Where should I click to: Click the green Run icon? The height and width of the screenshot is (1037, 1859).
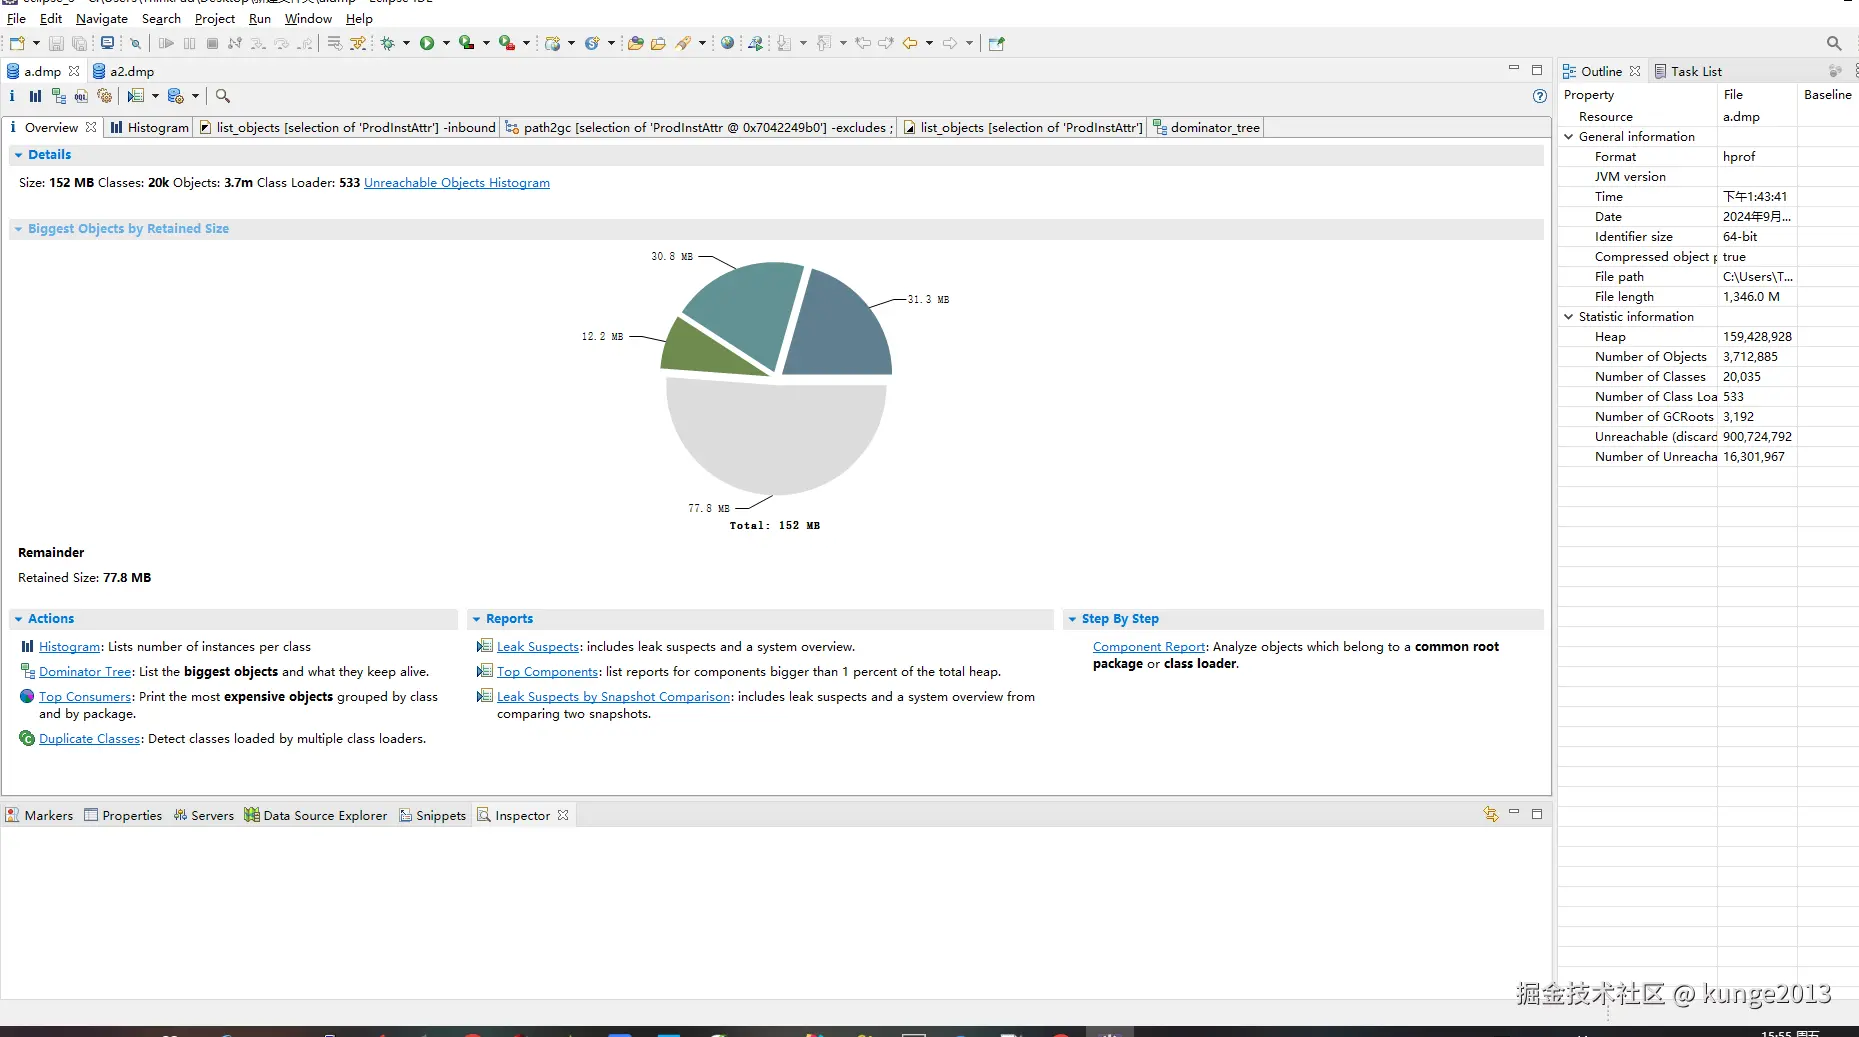(427, 43)
